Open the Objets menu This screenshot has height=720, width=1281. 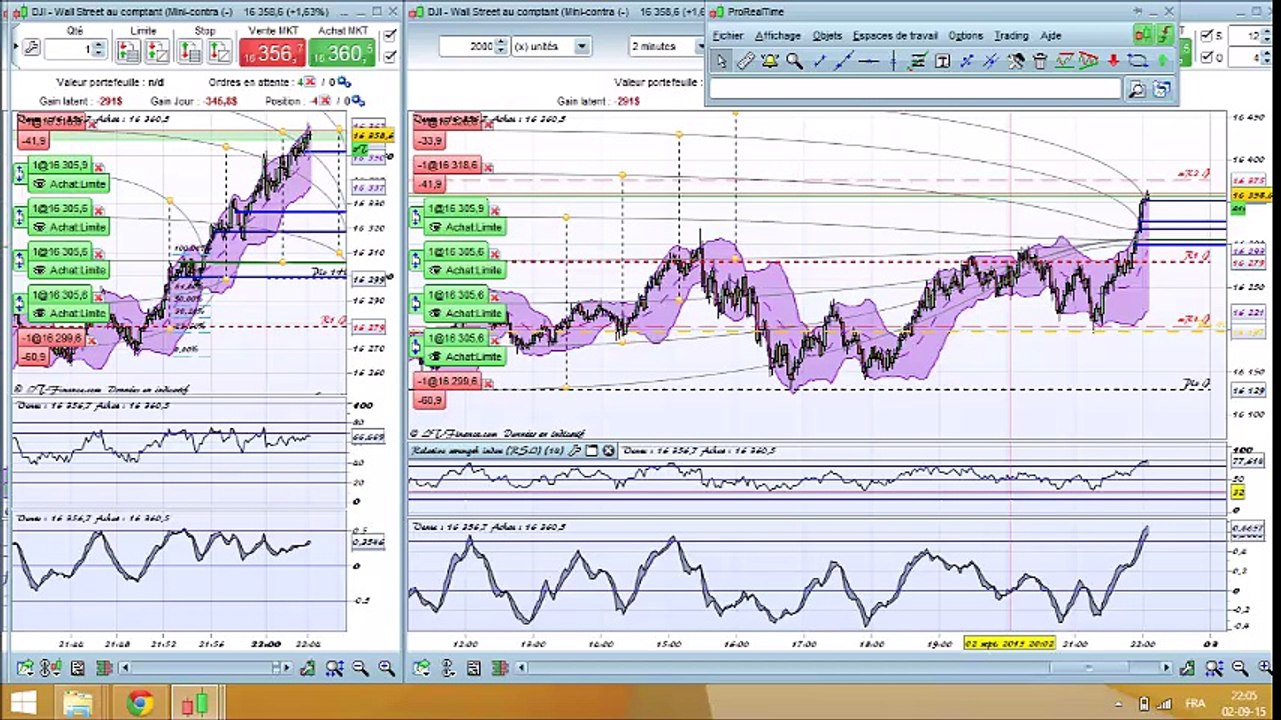point(827,35)
